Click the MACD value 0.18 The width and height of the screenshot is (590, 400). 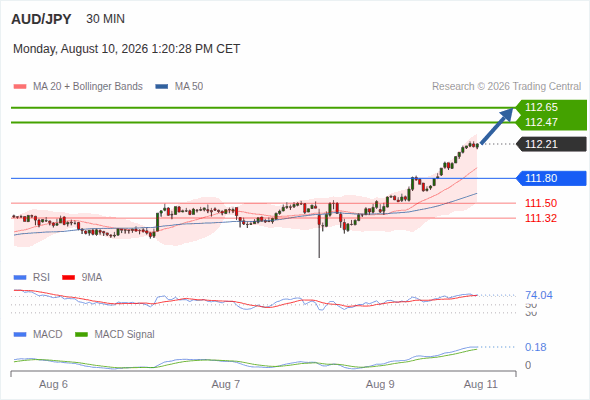[536, 347]
